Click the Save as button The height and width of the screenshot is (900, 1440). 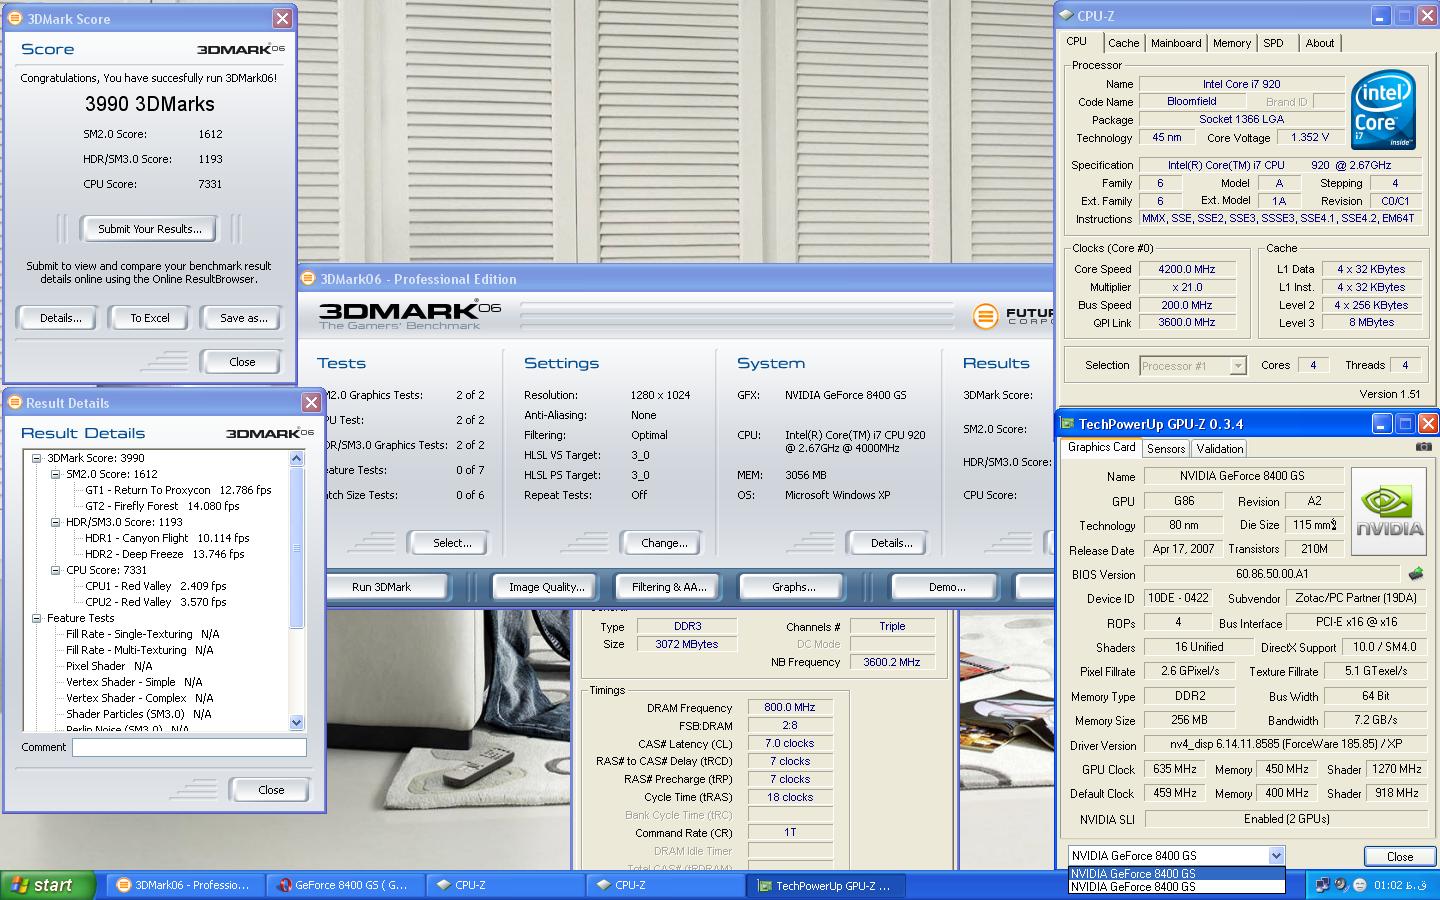coord(244,318)
